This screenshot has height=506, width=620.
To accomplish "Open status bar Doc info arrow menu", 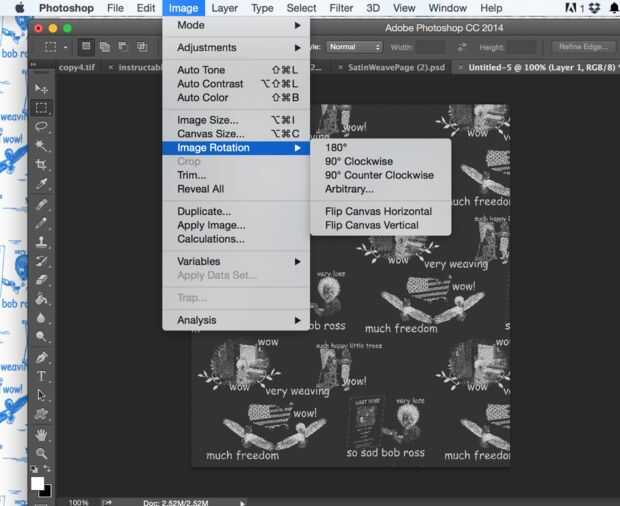I will pos(242,503).
